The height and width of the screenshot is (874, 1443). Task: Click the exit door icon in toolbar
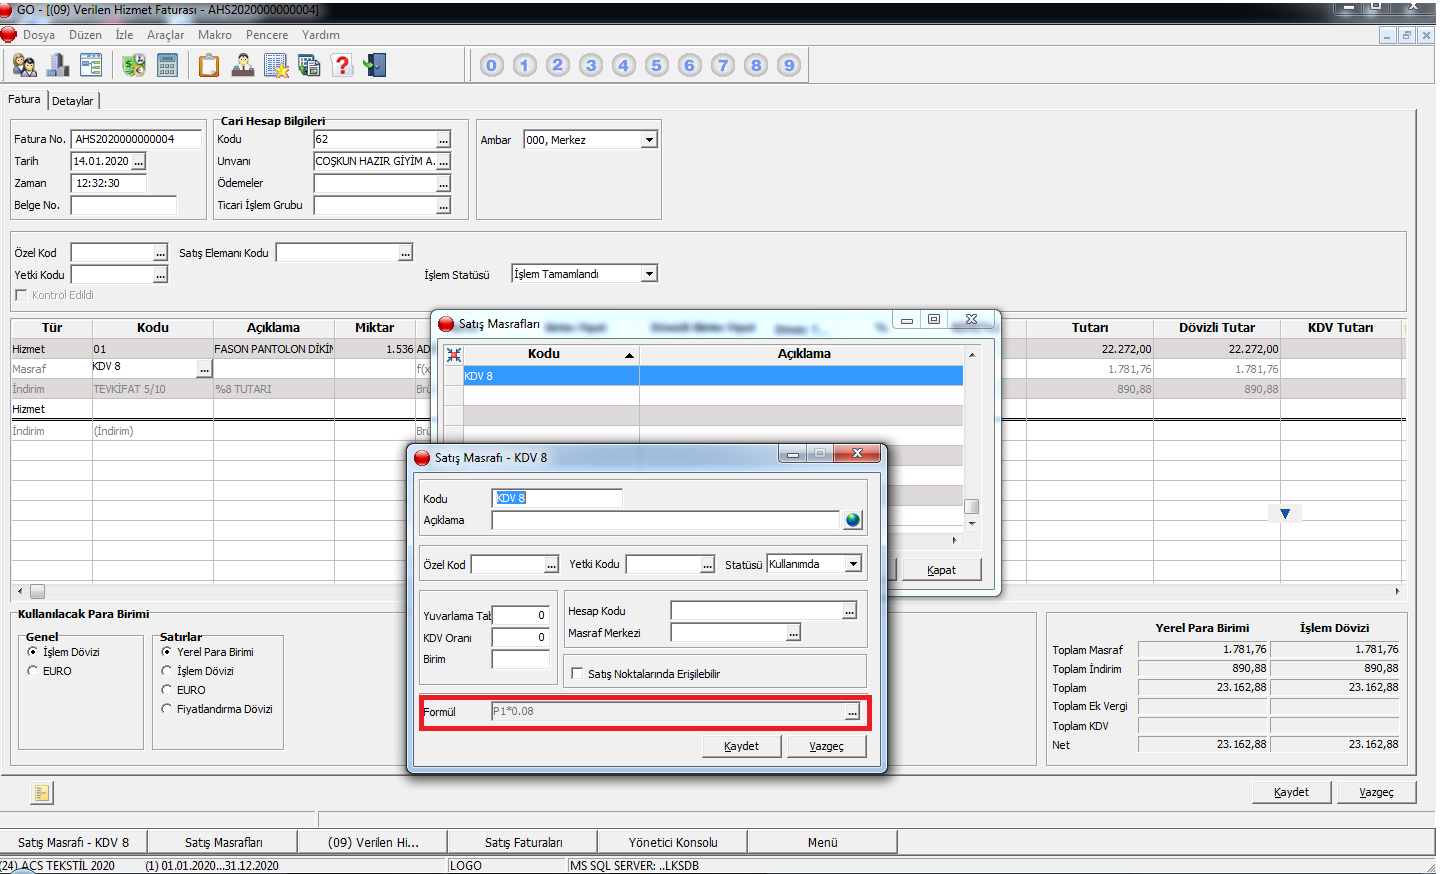[x=375, y=66]
